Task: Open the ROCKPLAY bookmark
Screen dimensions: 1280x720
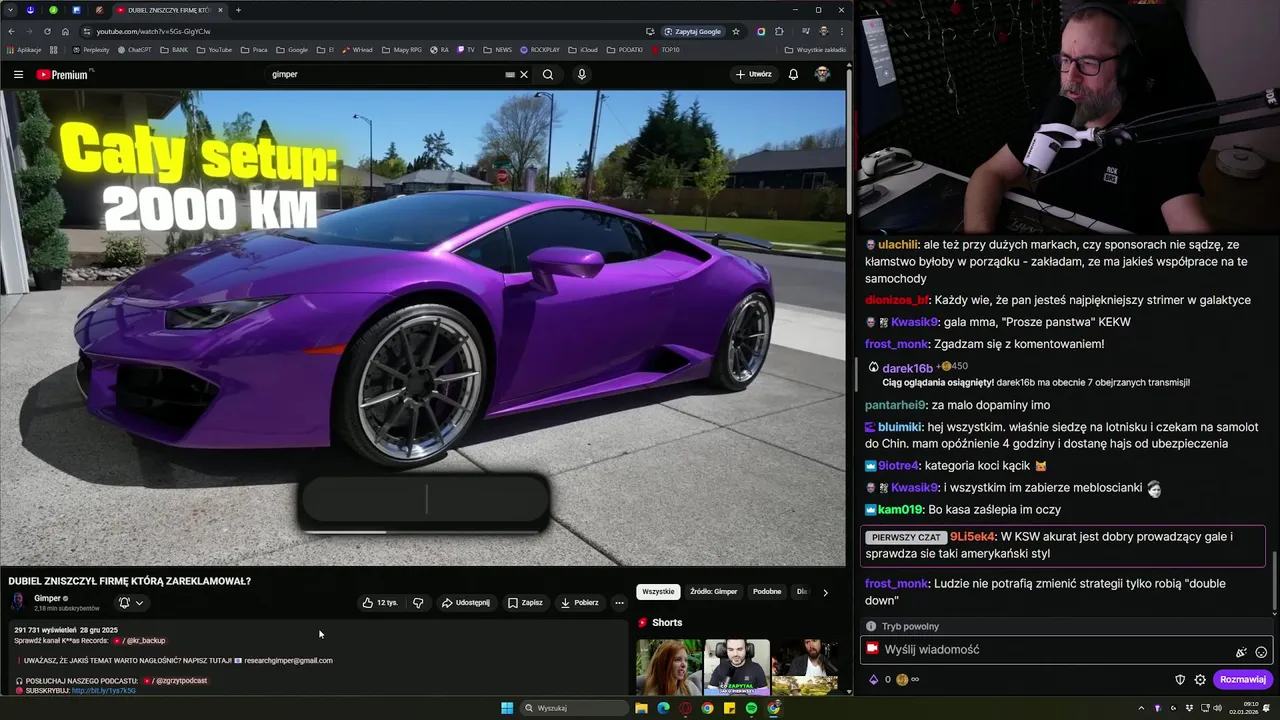Action: pyautogui.click(x=540, y=49)
